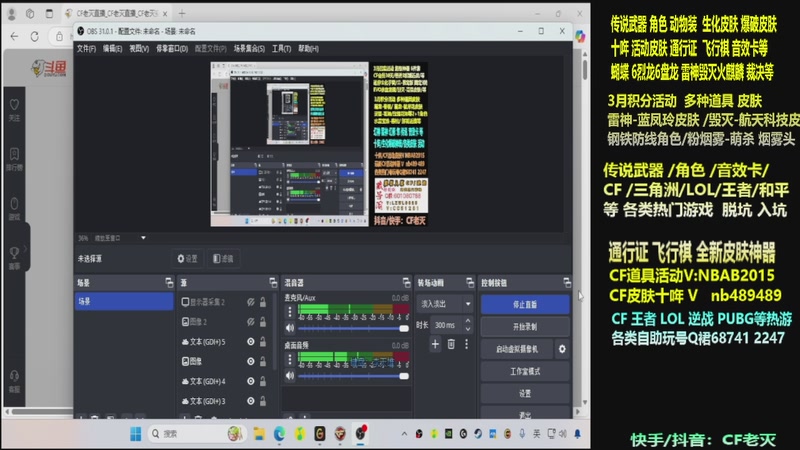The height and width of the screenshot is (450, 800).
Task: Pop out the 场景 dock panel
Action: pyautogui.click(x=169, y=282)
